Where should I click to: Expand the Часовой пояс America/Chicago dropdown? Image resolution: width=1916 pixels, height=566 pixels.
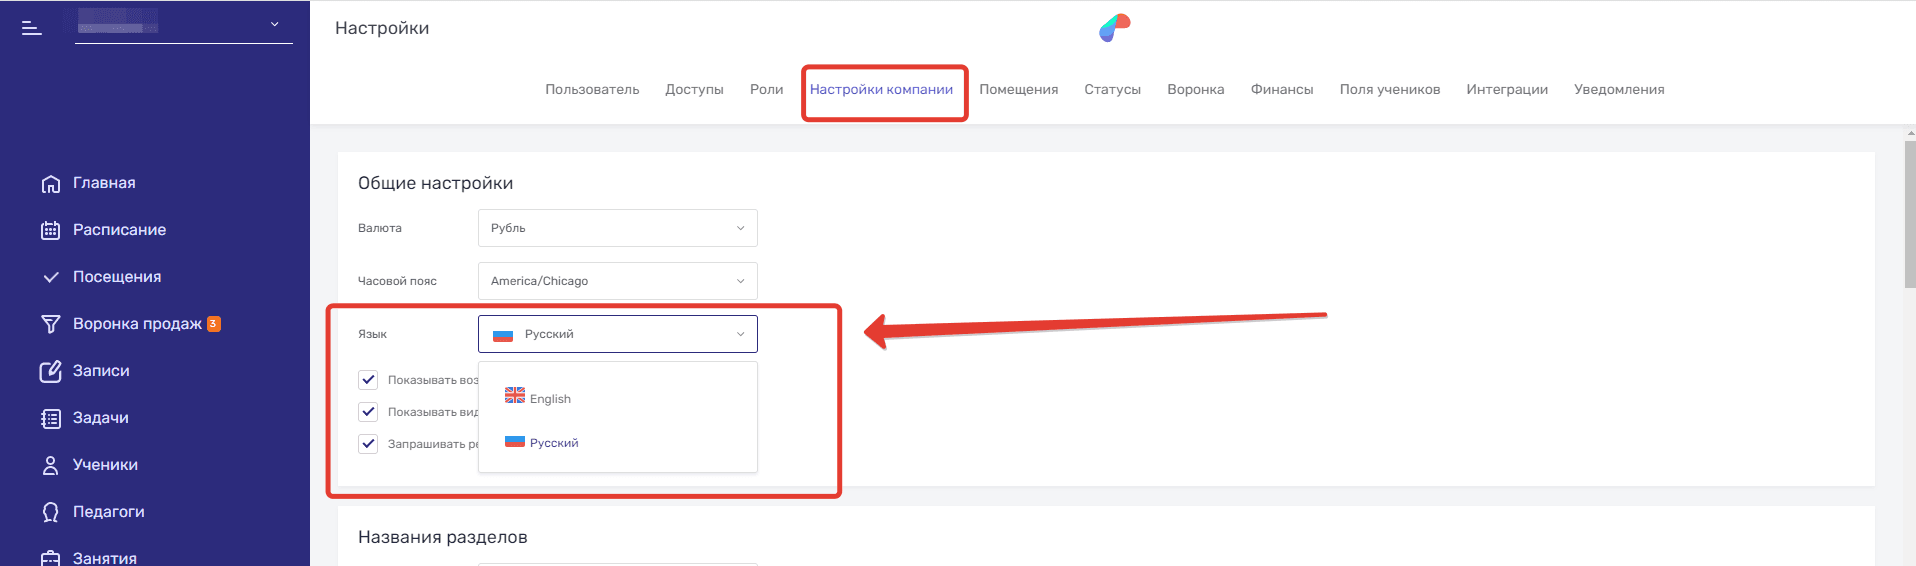(617, 281)
